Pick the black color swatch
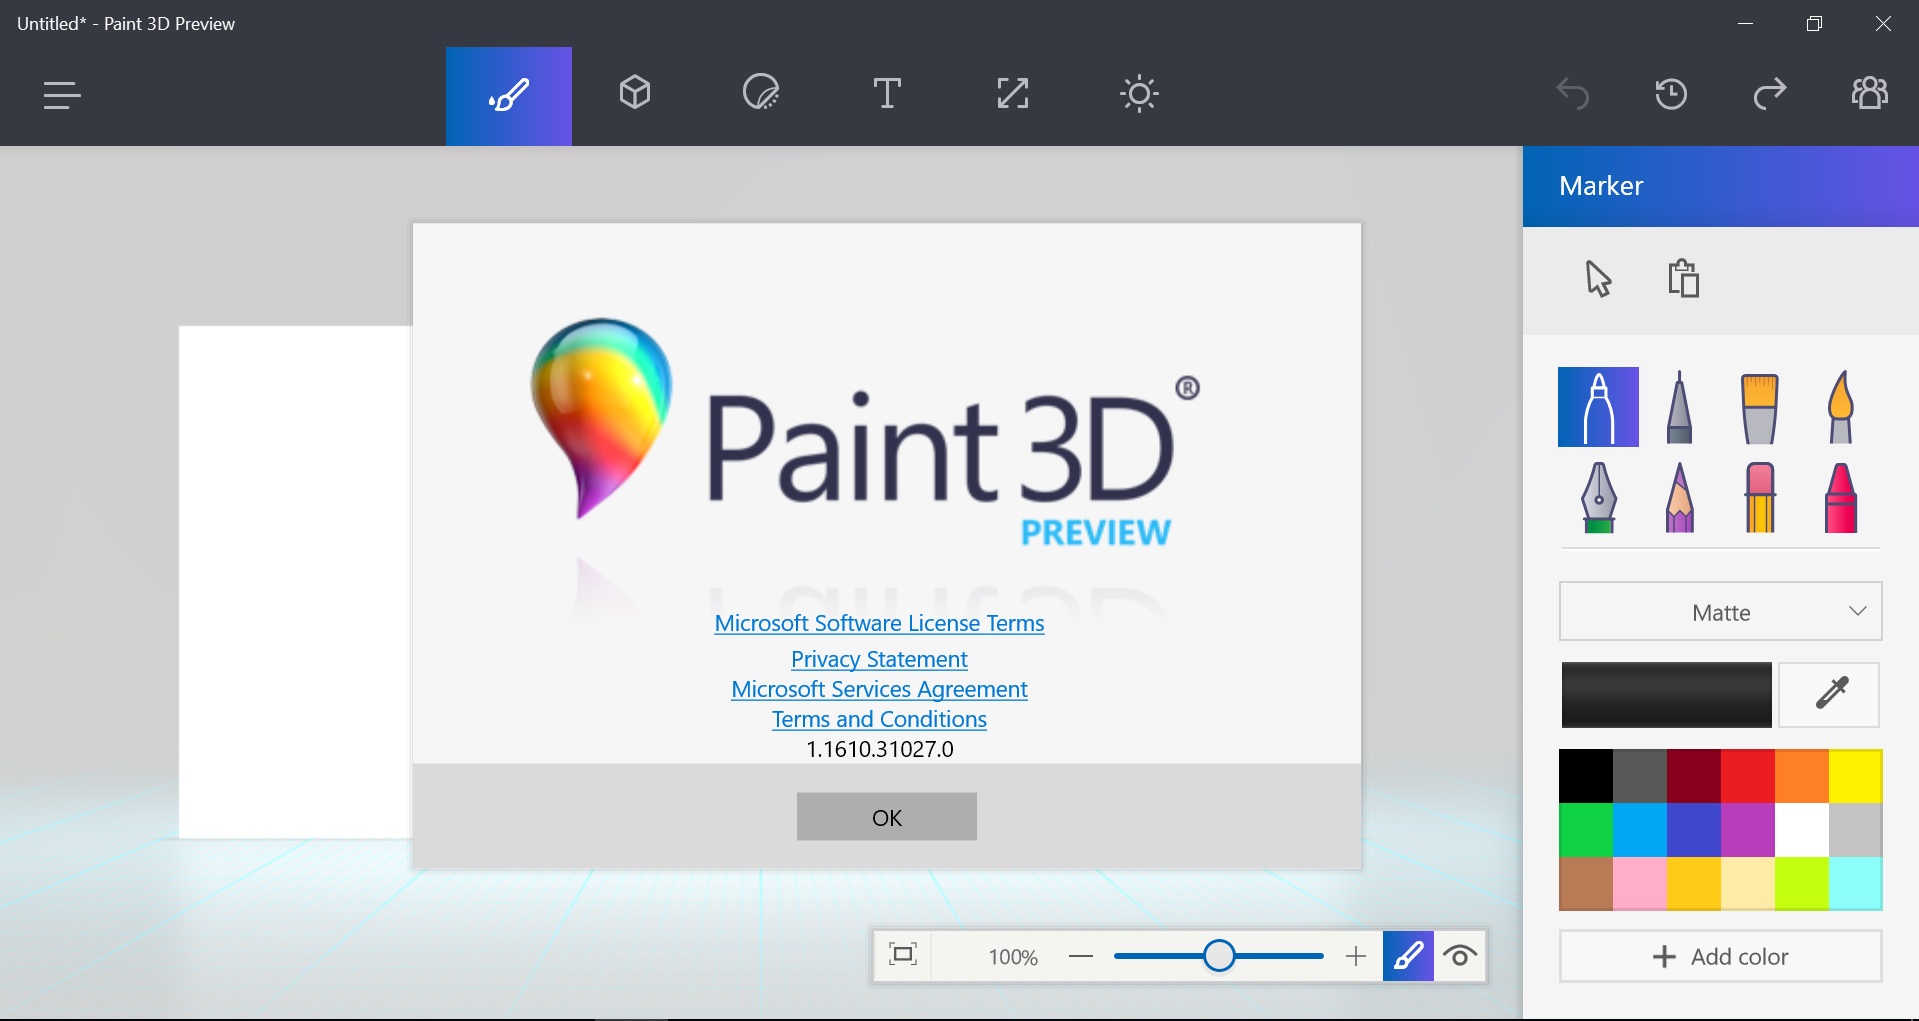 pos(1586,776)
